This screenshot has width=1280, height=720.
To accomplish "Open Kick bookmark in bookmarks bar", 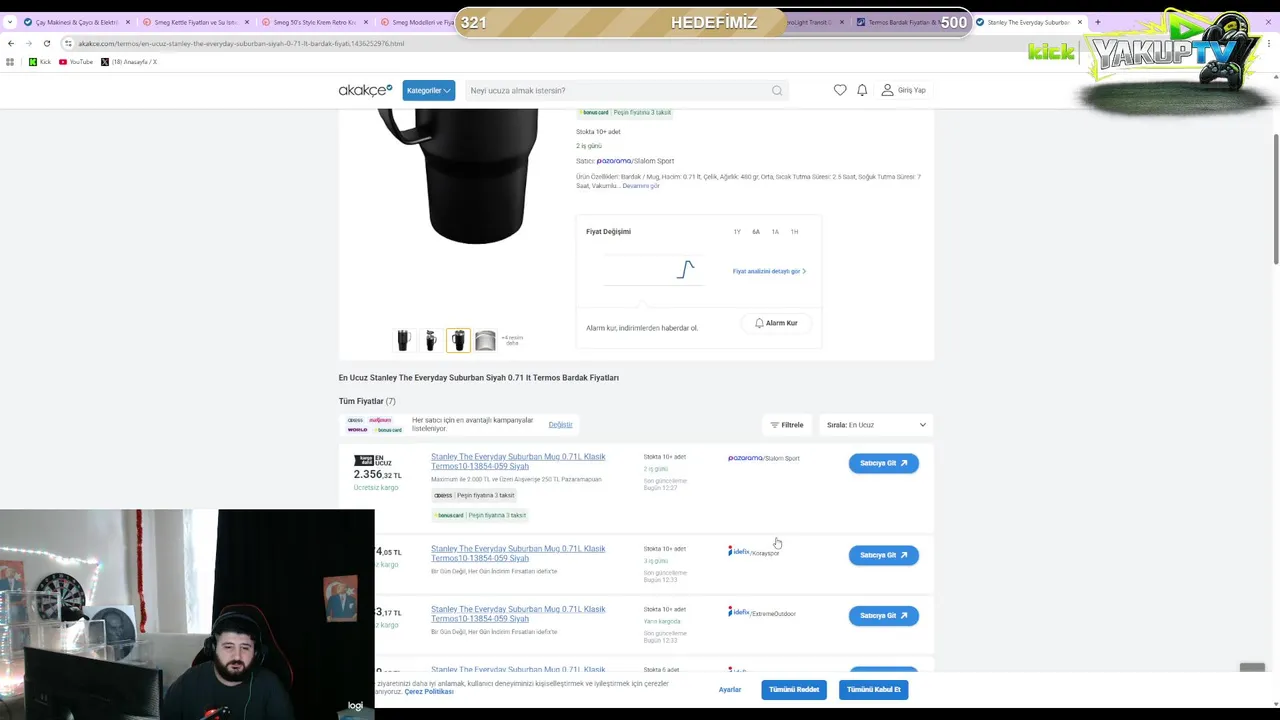I will [x=40, y=62].
